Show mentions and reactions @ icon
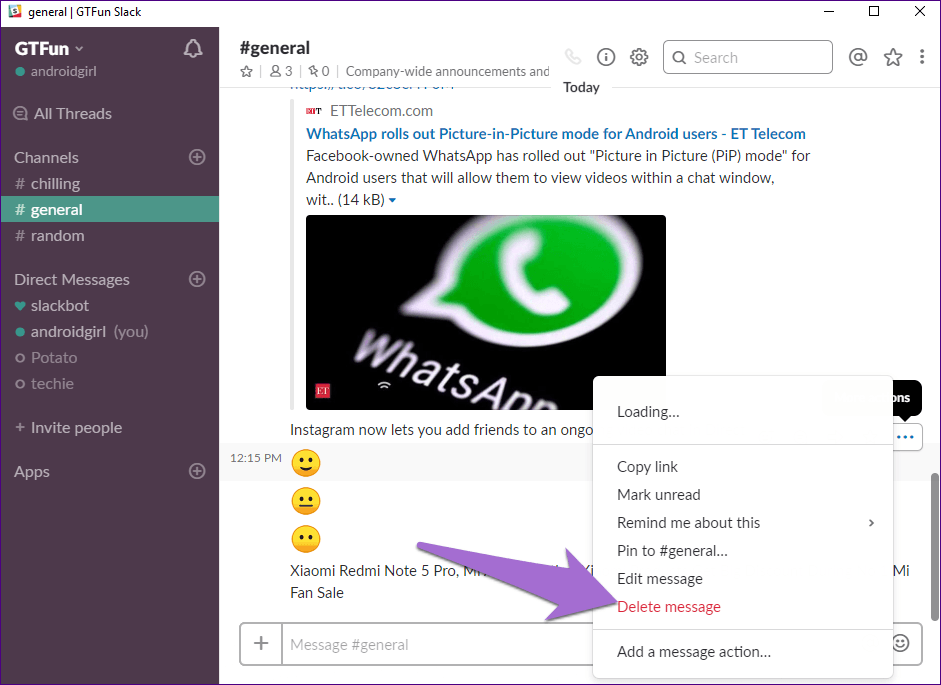The width and height of the screenshot is (941, 685). (858, 57)
